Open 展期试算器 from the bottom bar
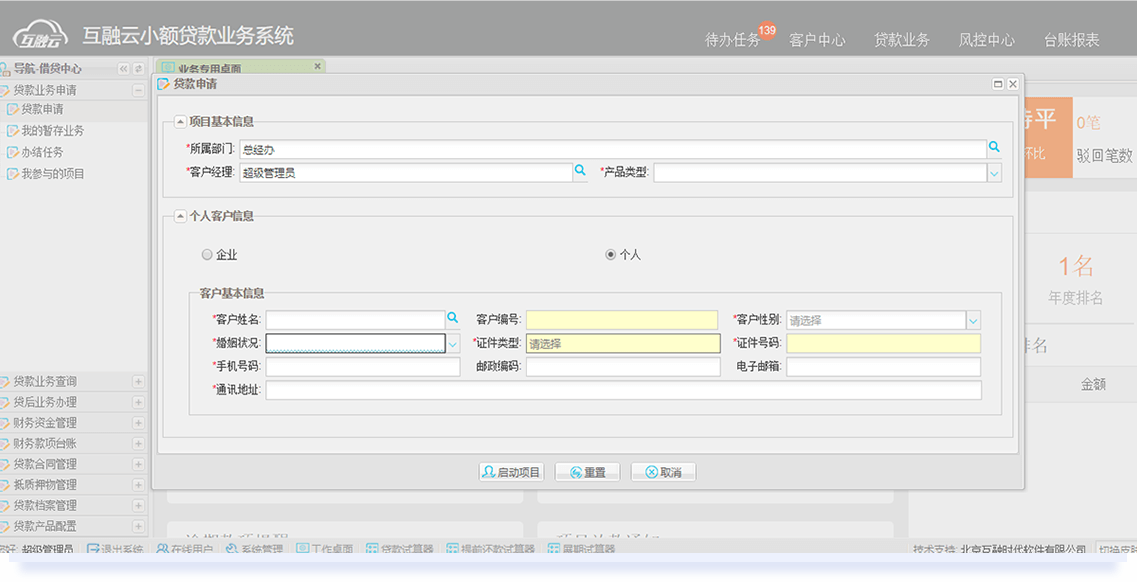The image size is (1137, 582). 582,549
